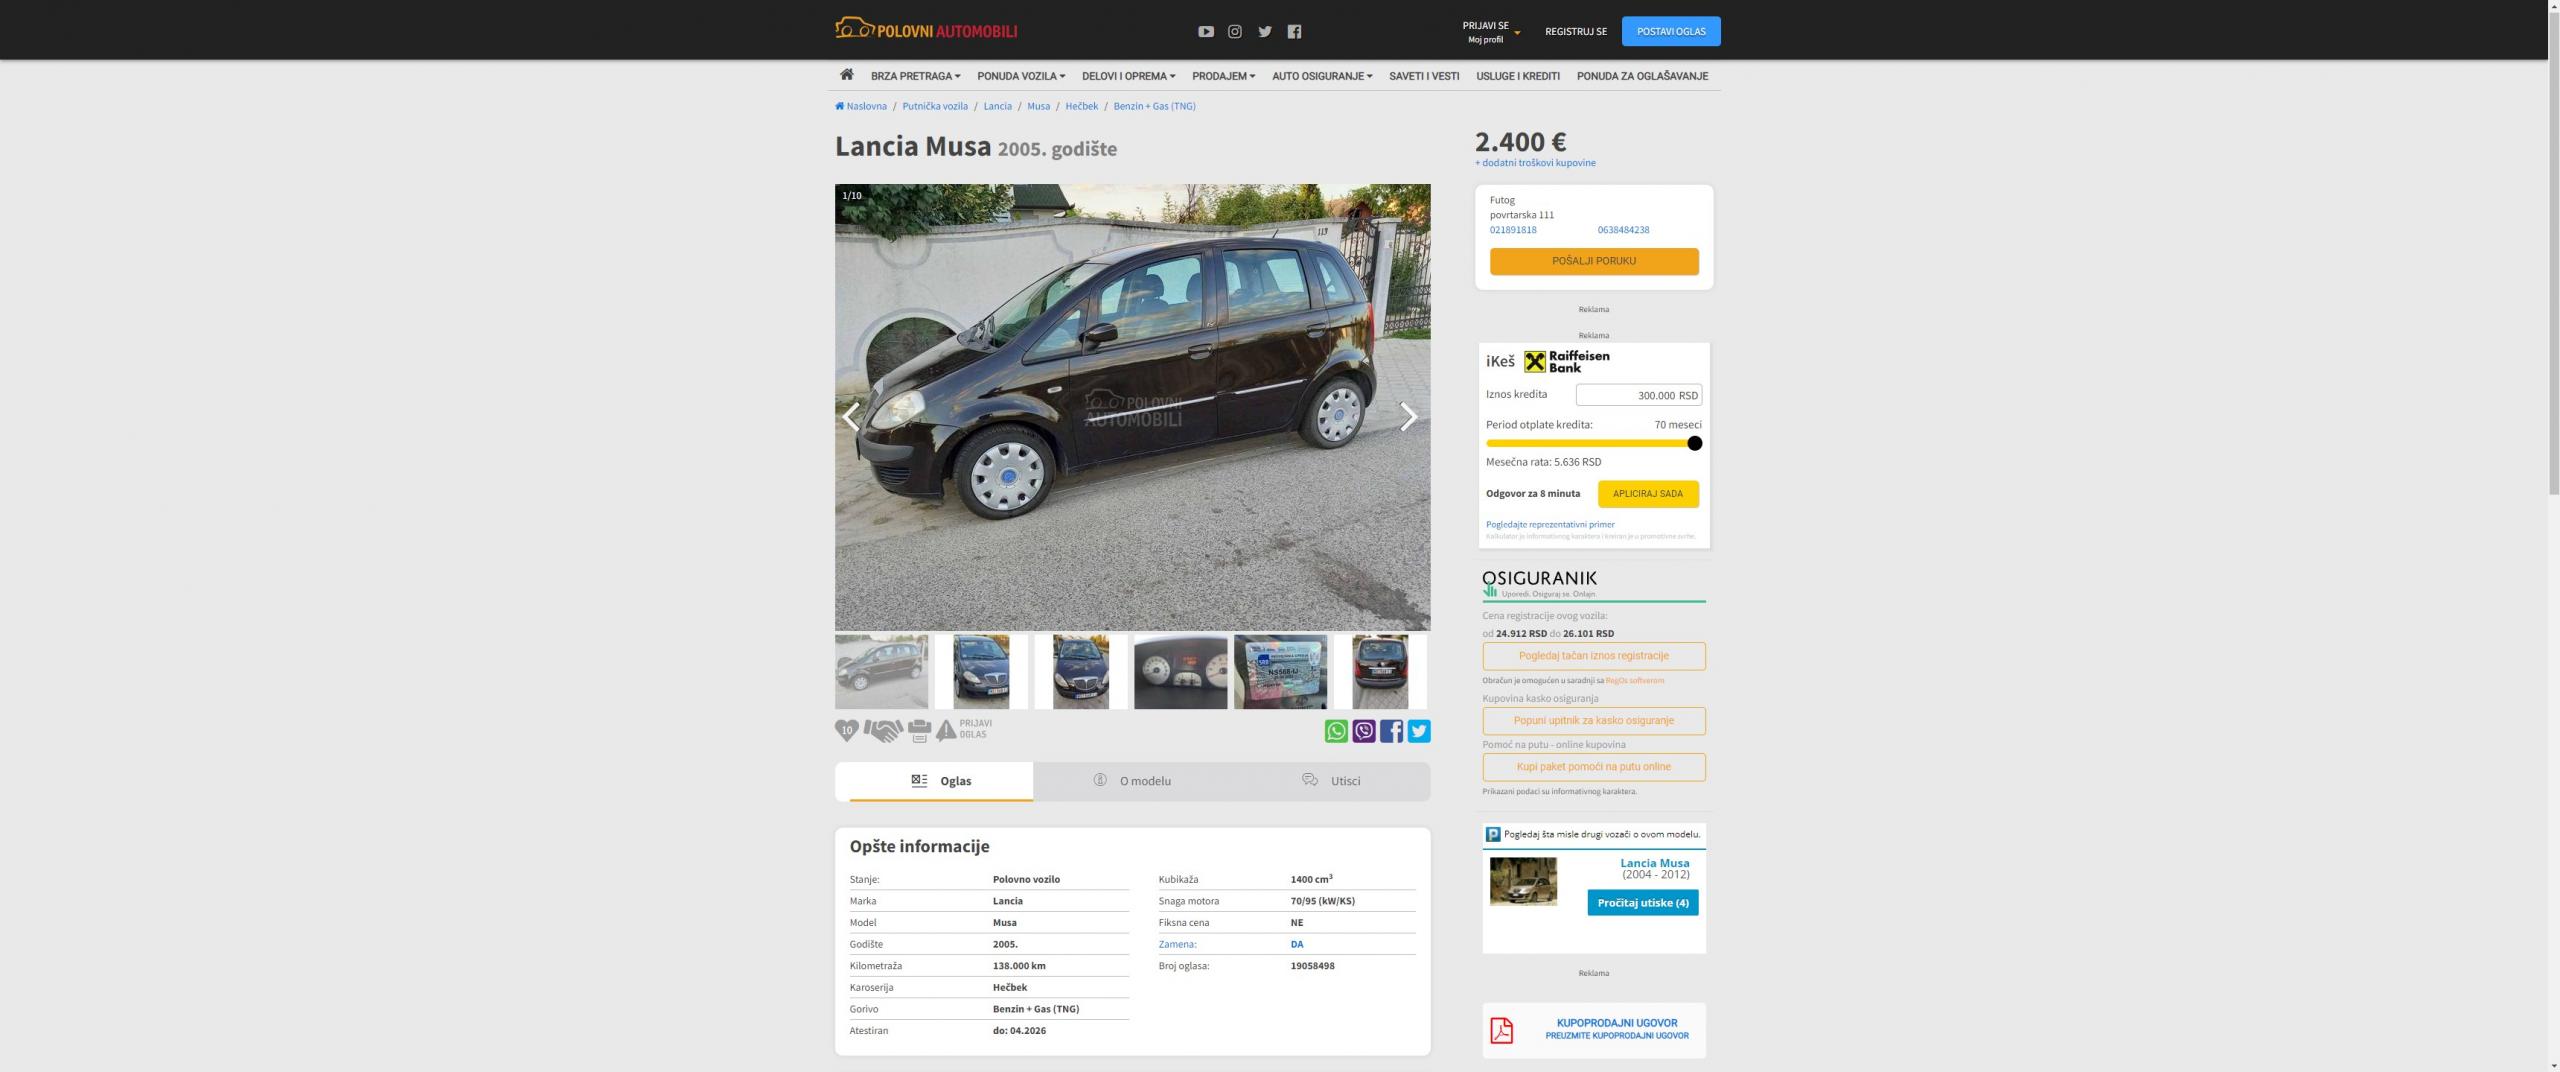Expand the Prijavi se profile dropdown
The image size is (2560, 1072).
1491,32
